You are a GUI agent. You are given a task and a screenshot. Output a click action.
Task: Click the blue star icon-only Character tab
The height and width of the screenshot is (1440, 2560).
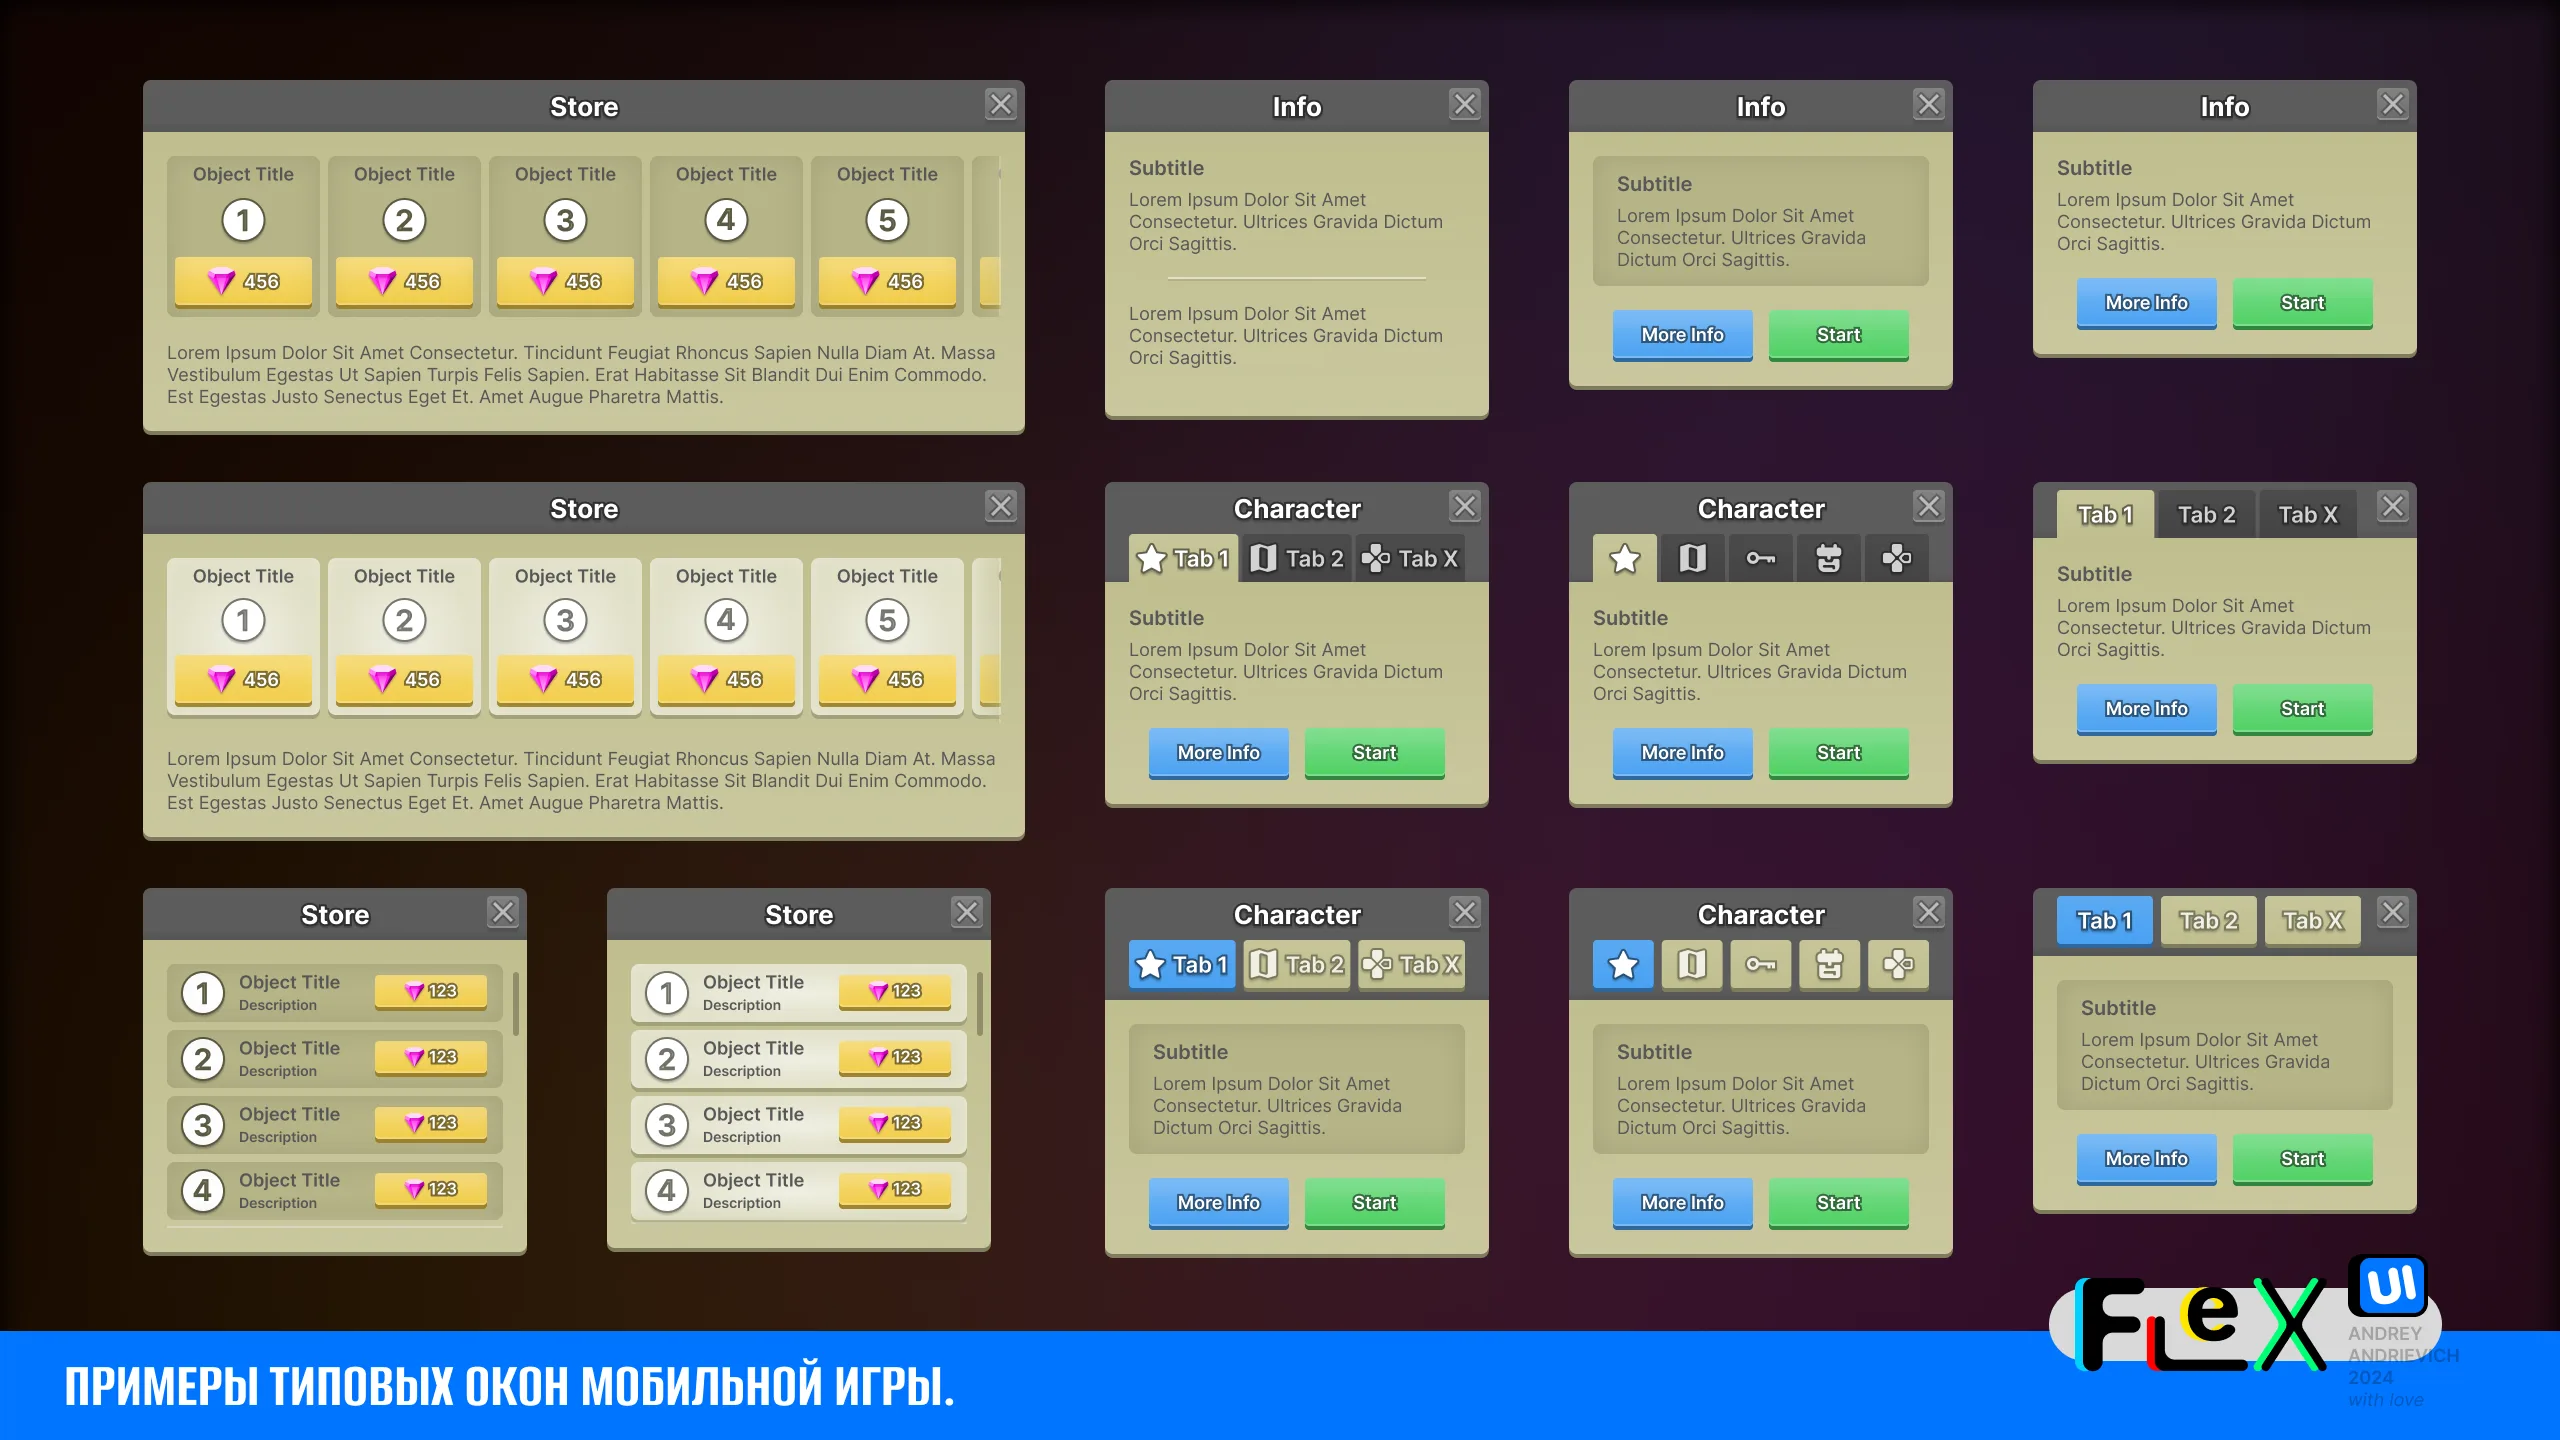1624,965
